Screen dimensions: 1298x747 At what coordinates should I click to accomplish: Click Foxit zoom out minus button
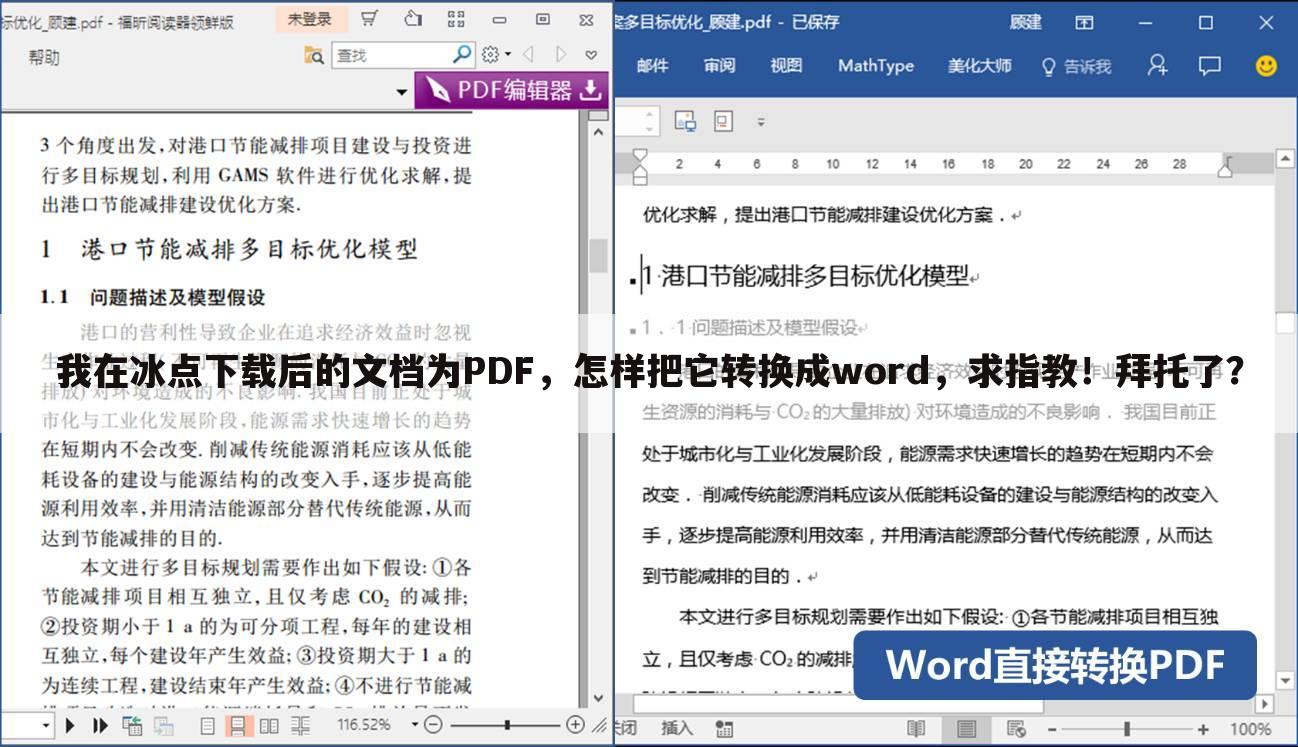point(434,725)
